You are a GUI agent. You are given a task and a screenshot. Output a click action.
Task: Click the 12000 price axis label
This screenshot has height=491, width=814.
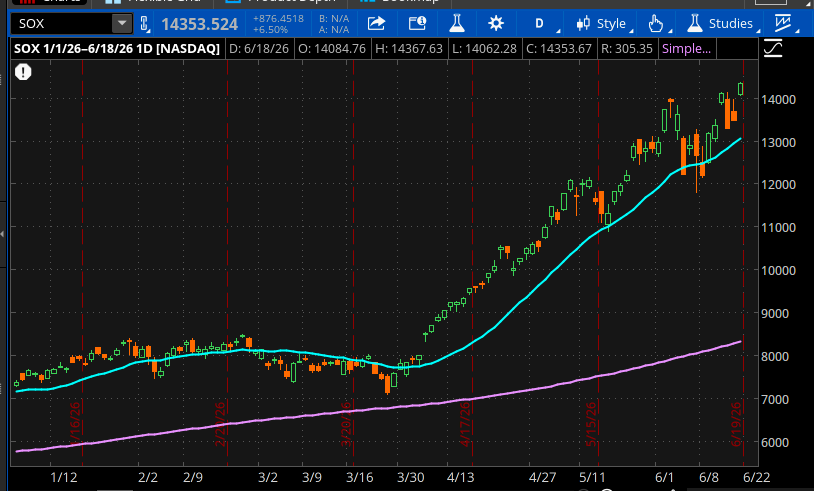click(778, 185)
